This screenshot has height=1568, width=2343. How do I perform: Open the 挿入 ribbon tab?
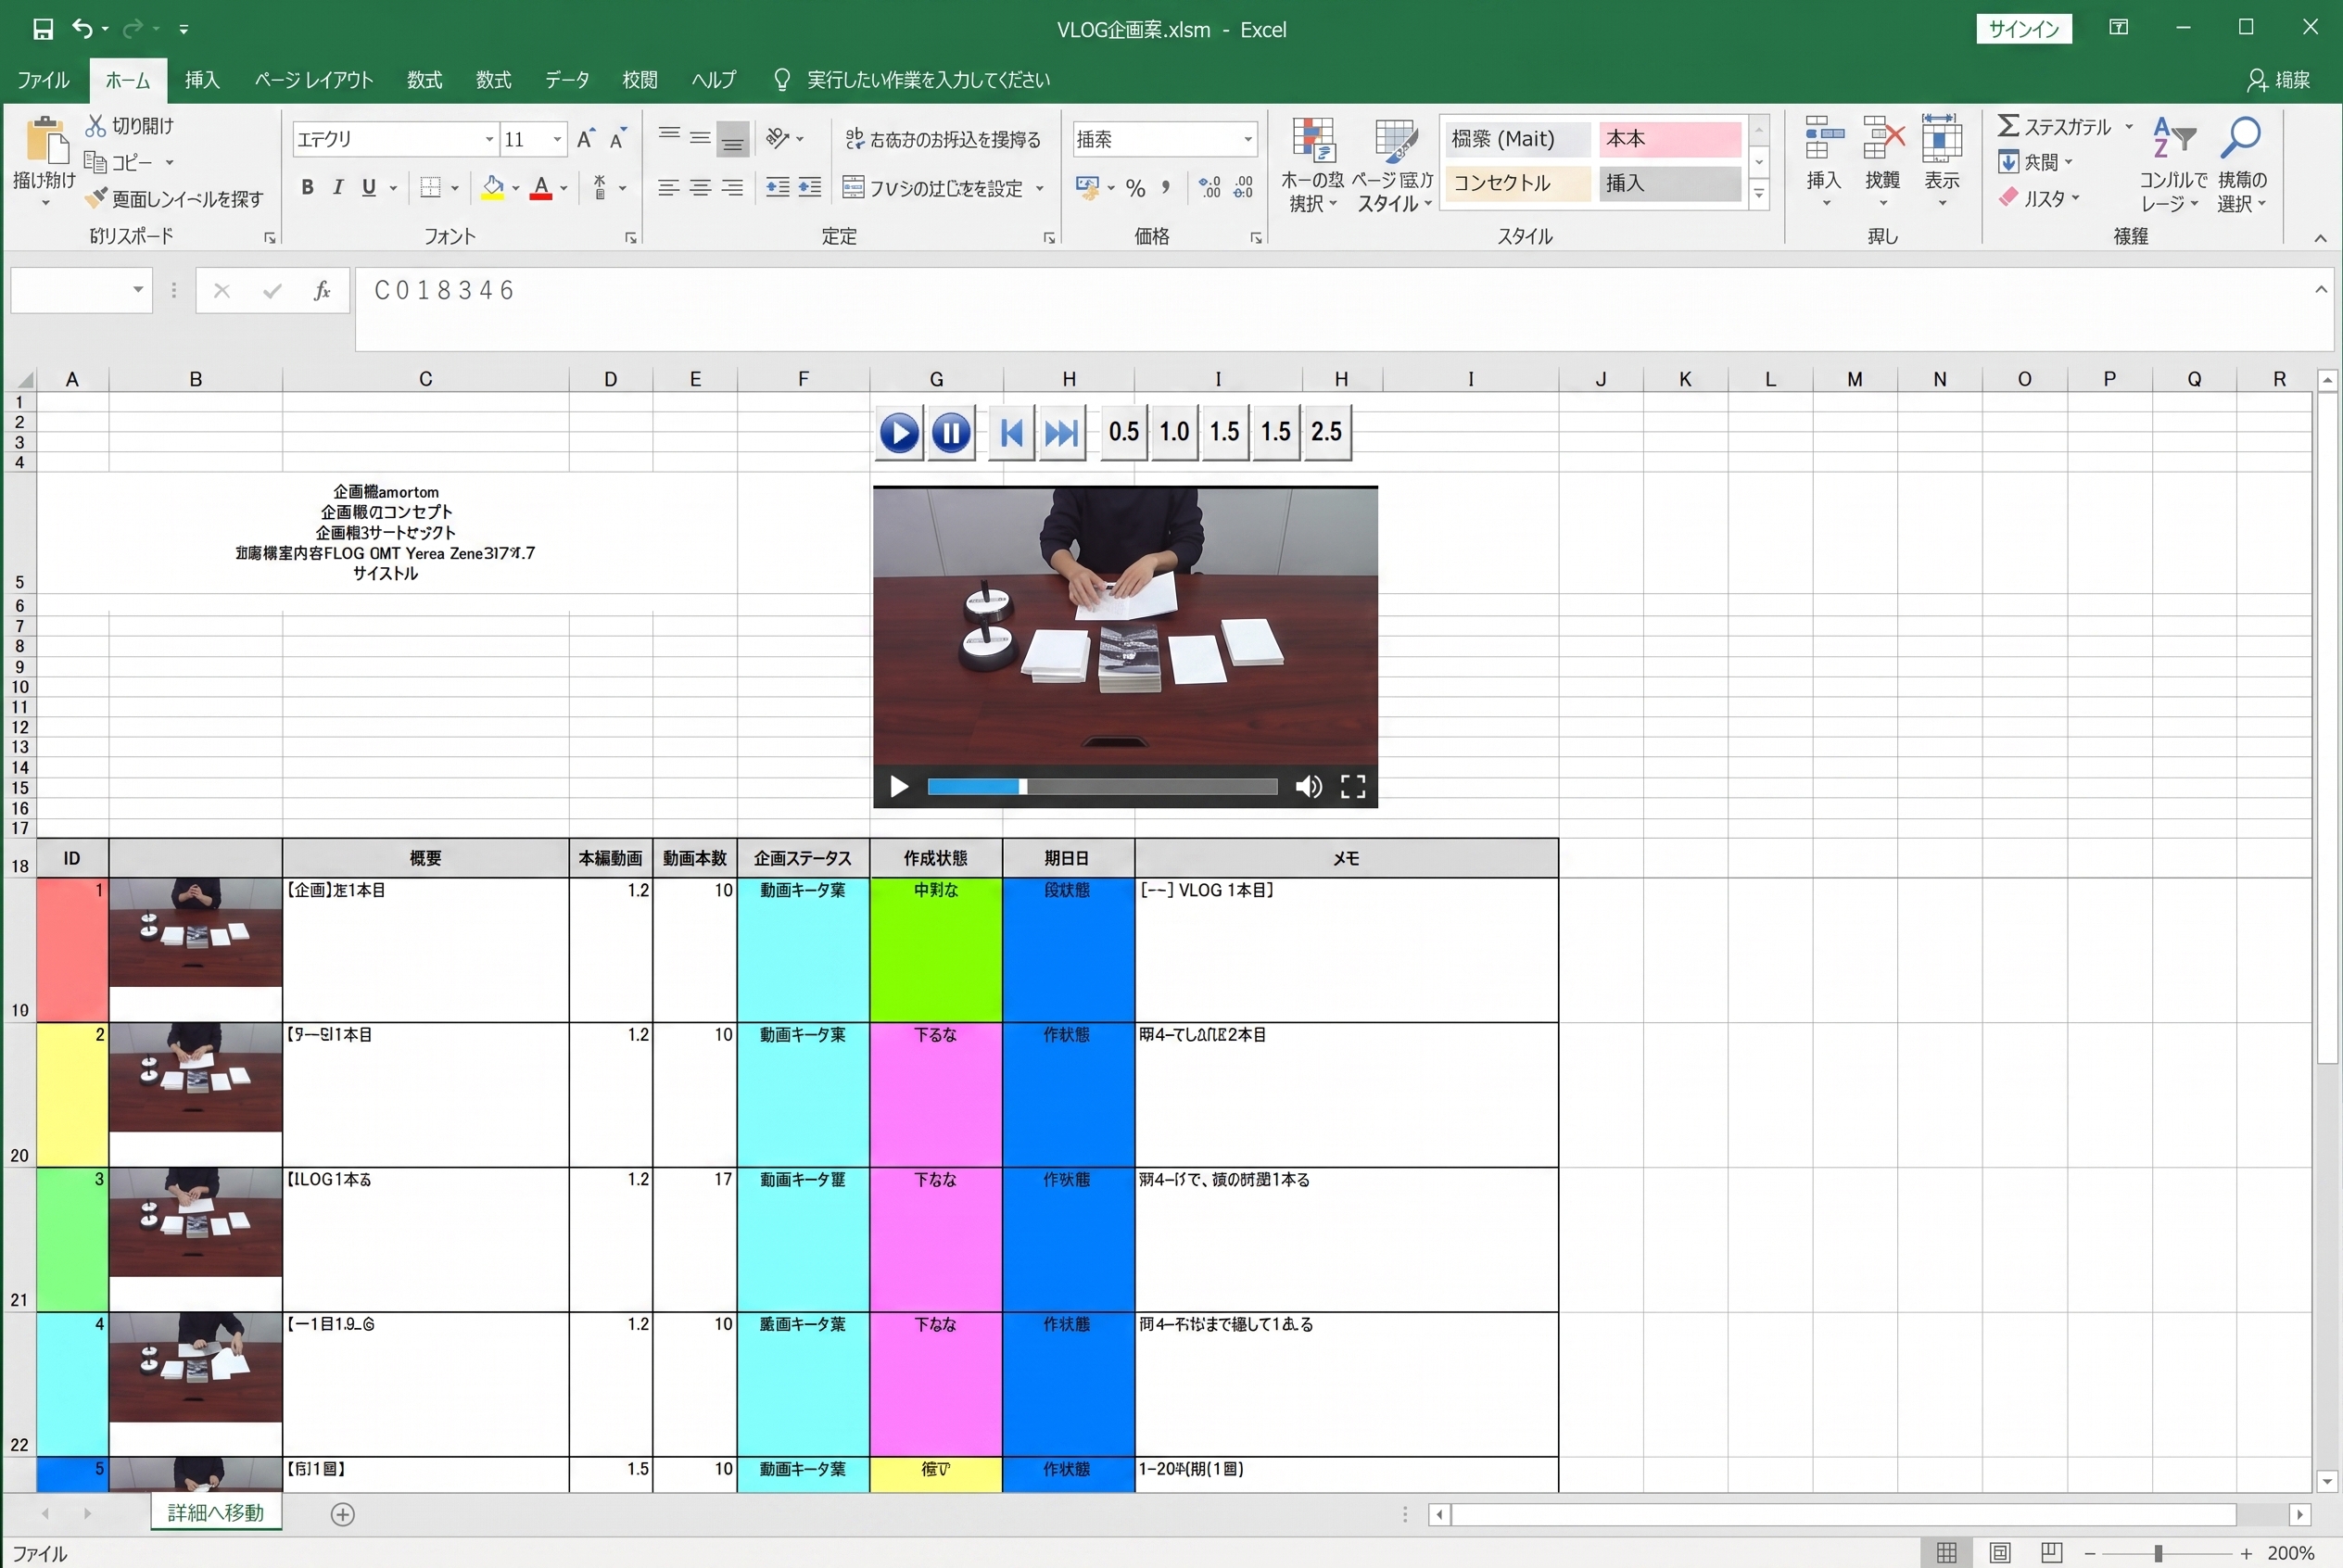point(202,80)
